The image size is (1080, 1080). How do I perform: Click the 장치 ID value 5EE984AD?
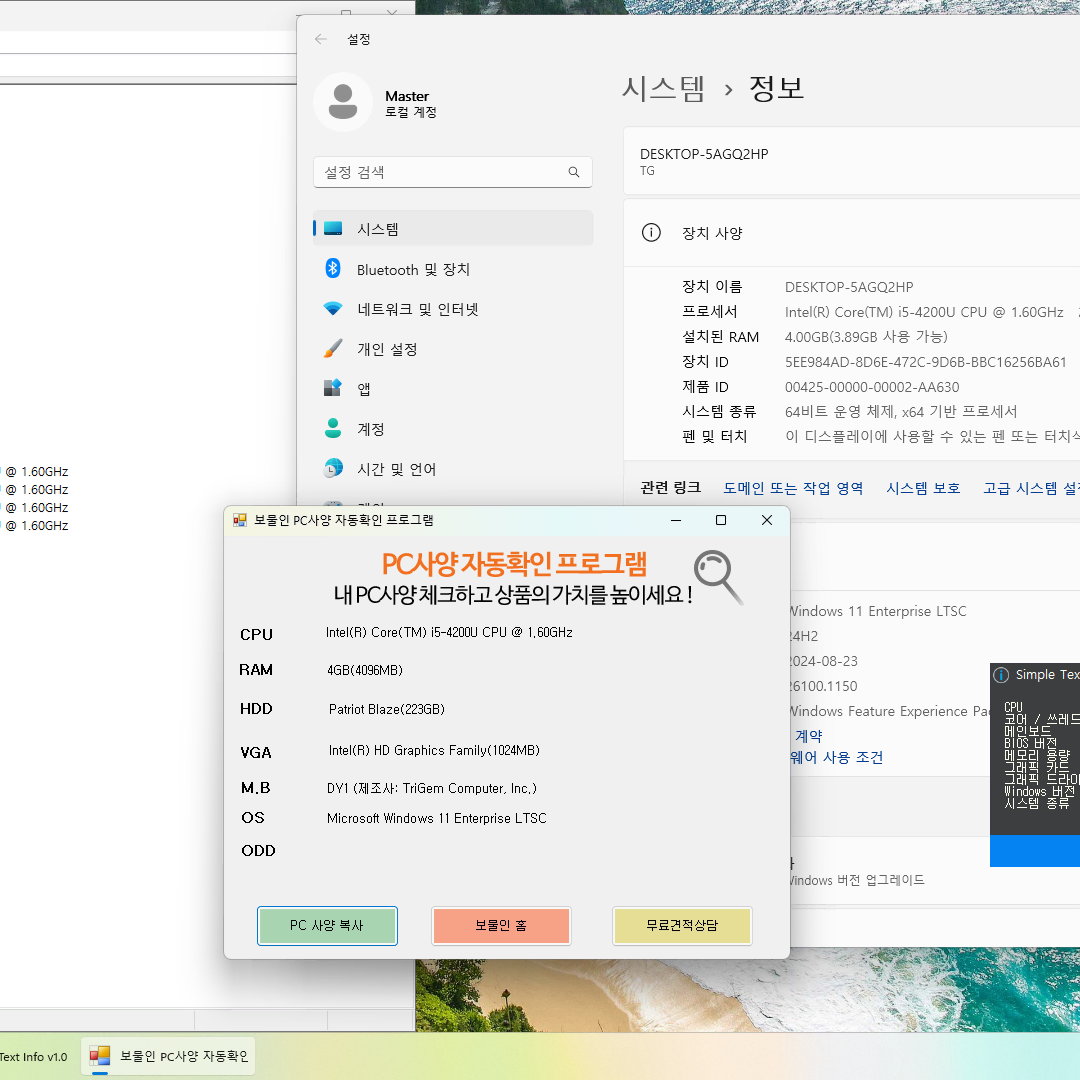click(926, 362)
